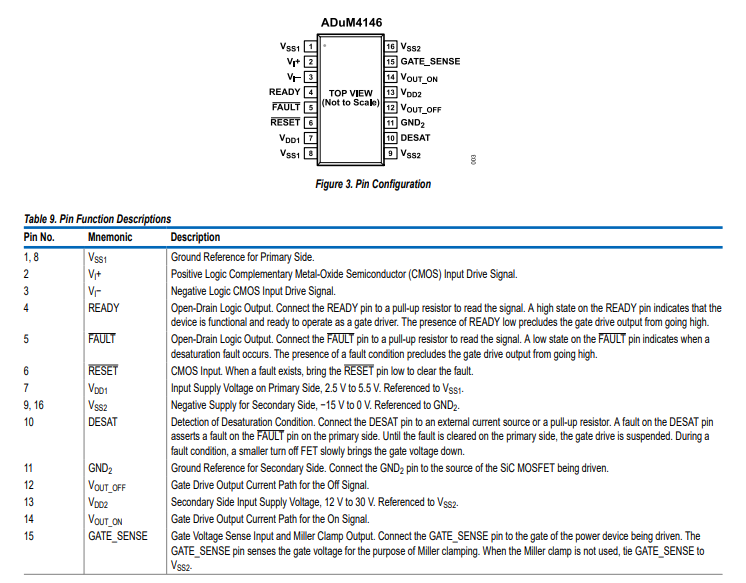Select pin 2 box labeled VI+
Viewport: 746px width, 583px height.
coord(310,61)
